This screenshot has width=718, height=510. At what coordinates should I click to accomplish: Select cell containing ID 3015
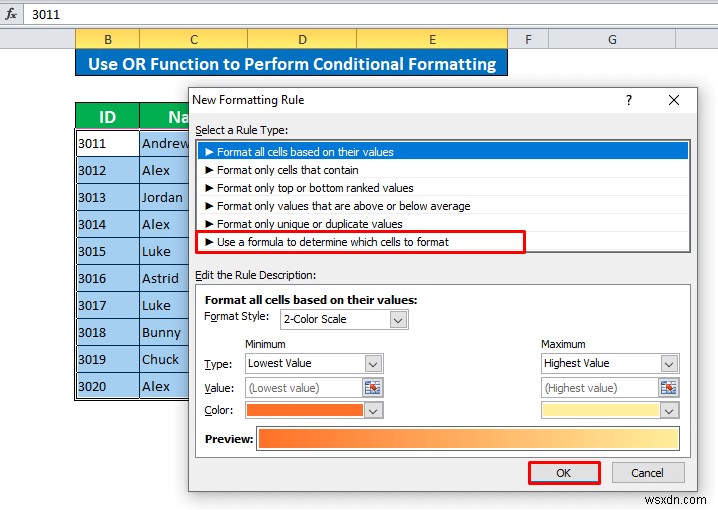(x=107, y=251)
